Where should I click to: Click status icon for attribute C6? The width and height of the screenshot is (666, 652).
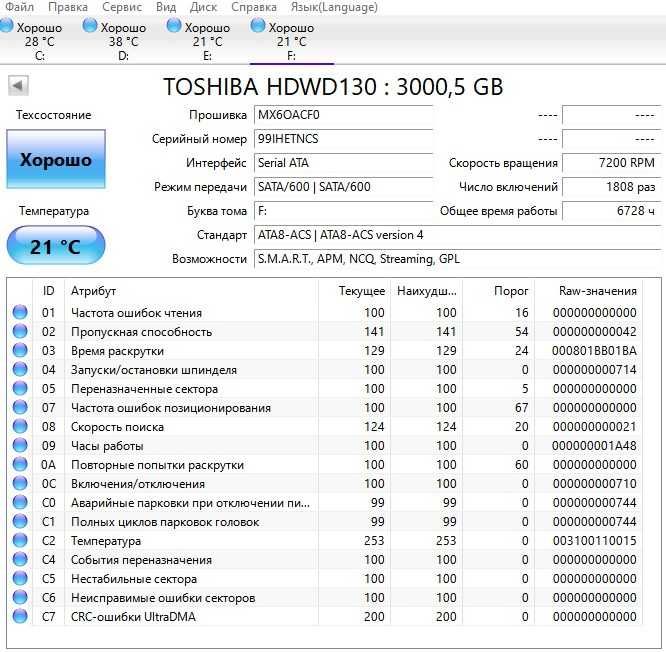(20, 597)
